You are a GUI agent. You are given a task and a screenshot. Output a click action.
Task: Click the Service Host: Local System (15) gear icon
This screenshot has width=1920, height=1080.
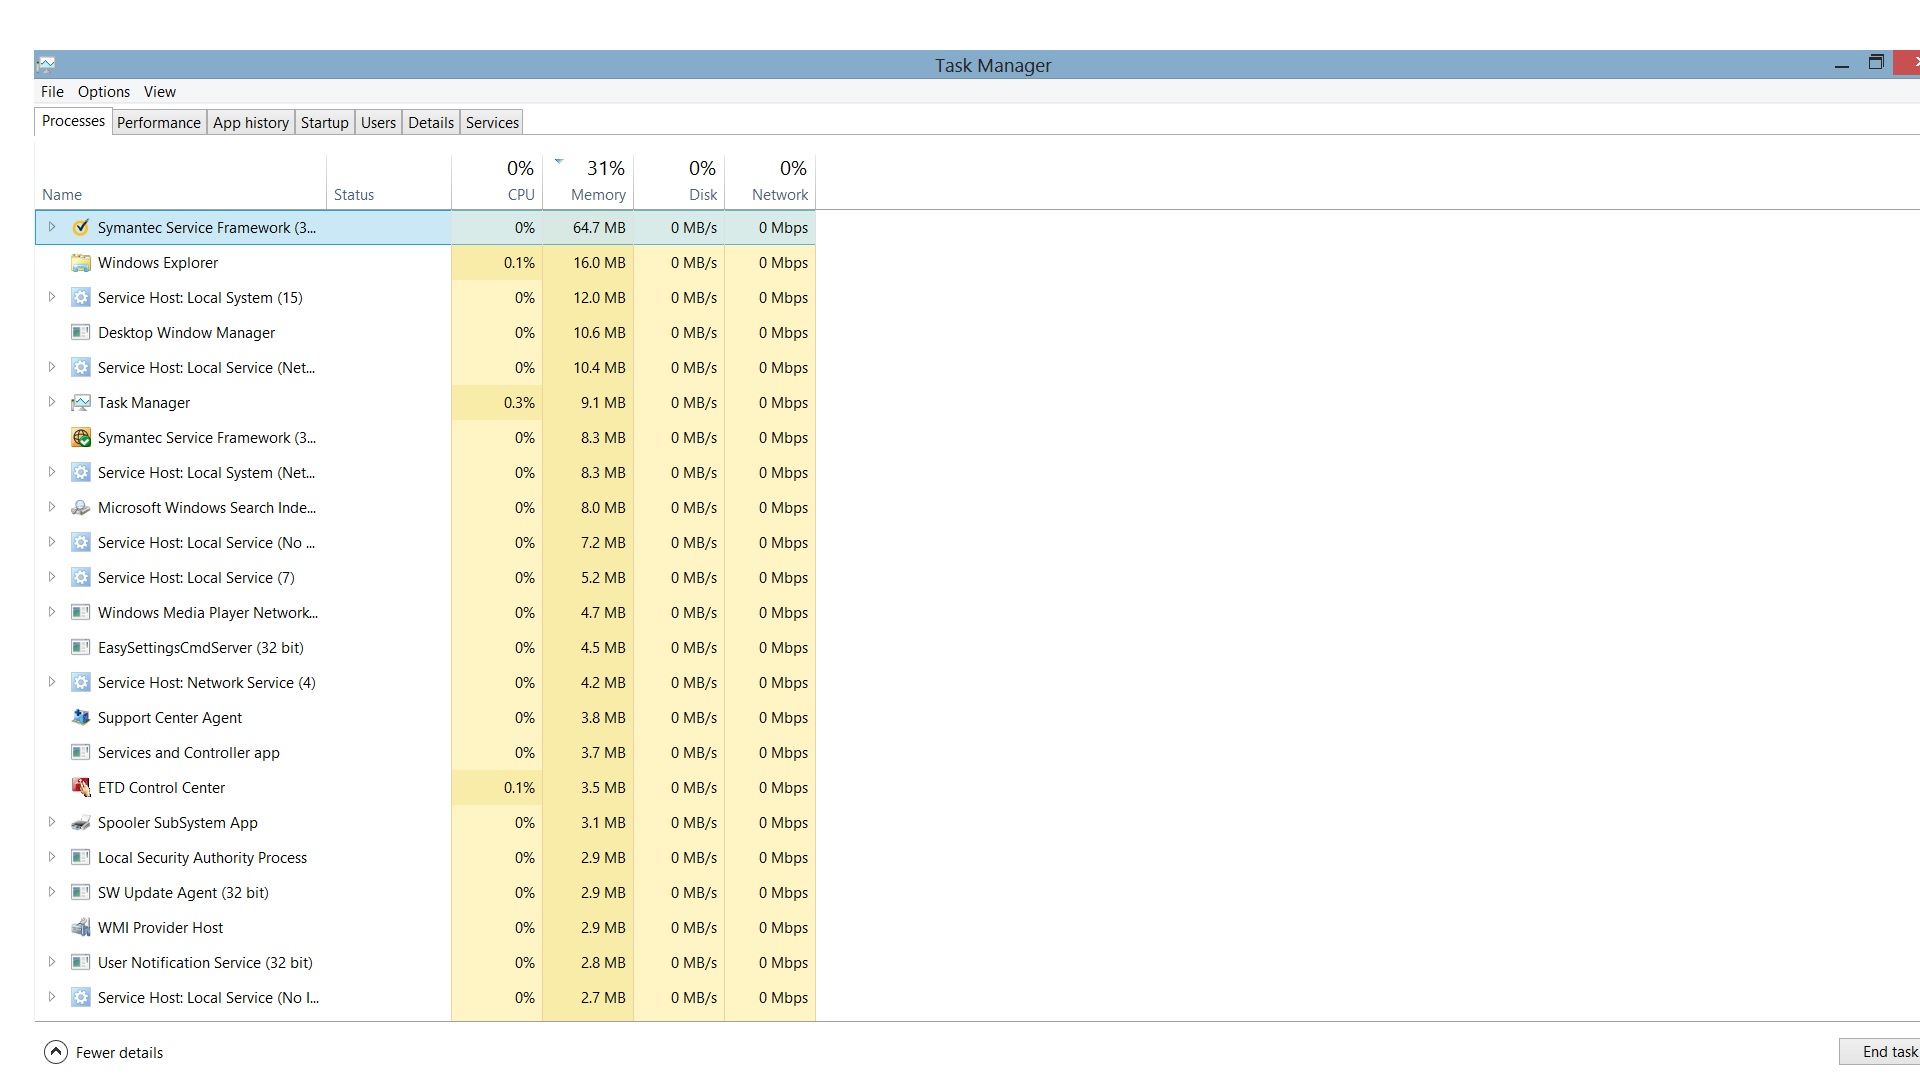tap(81, 298)
